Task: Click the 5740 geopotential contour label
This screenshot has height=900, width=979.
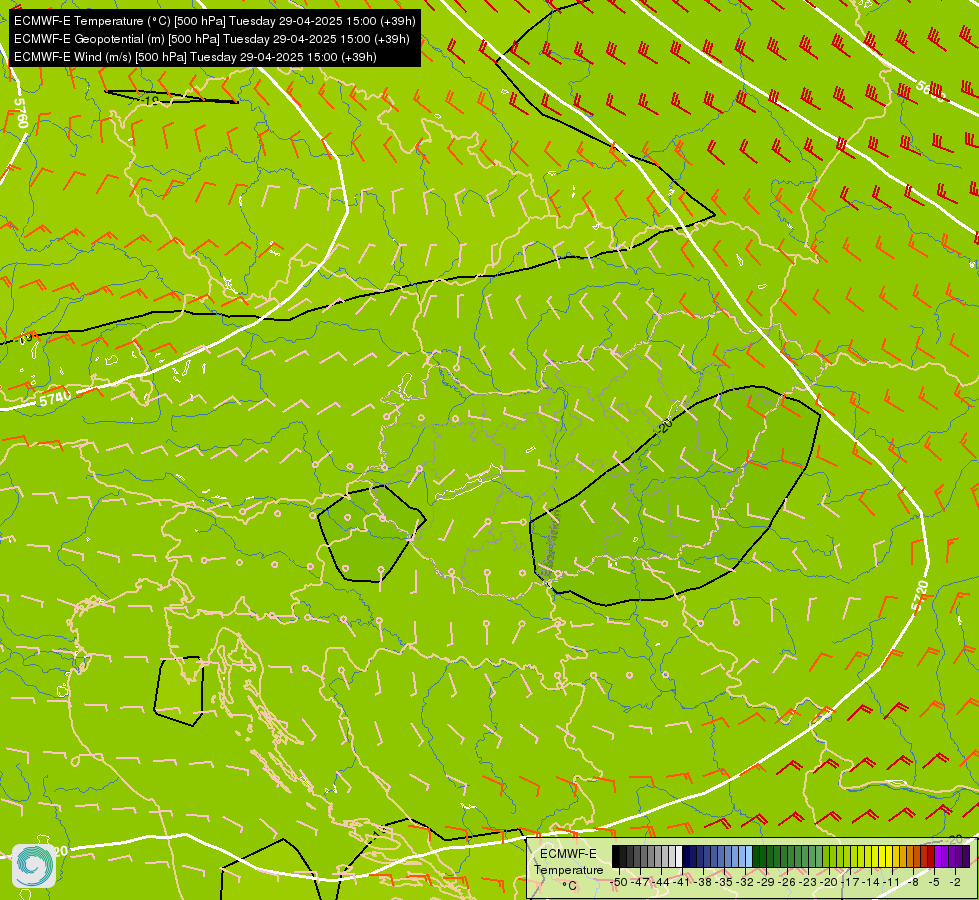Action: pos(55,398)
